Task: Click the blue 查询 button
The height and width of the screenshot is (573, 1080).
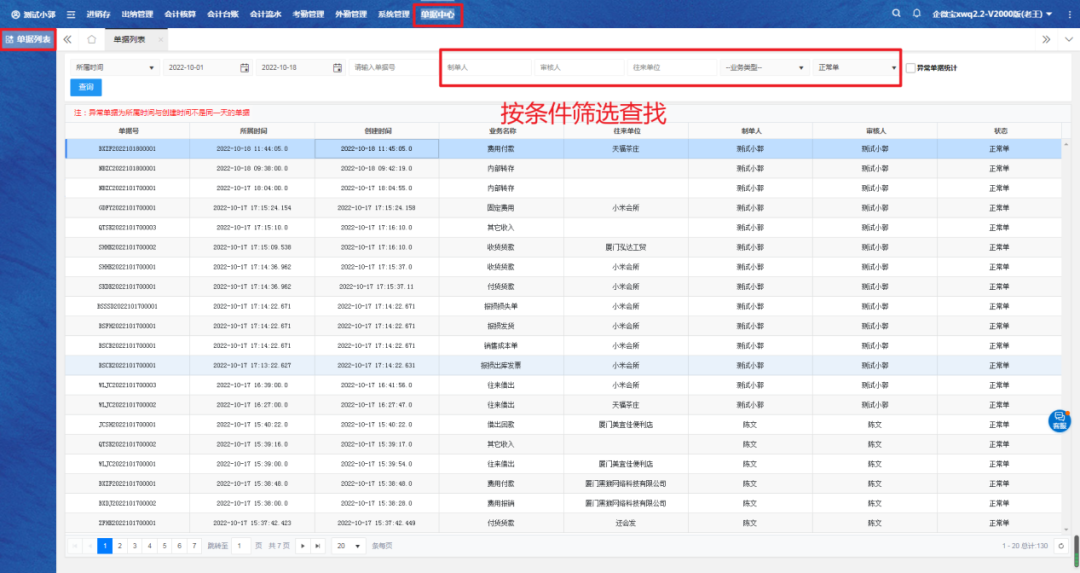Action: point(86,88)
